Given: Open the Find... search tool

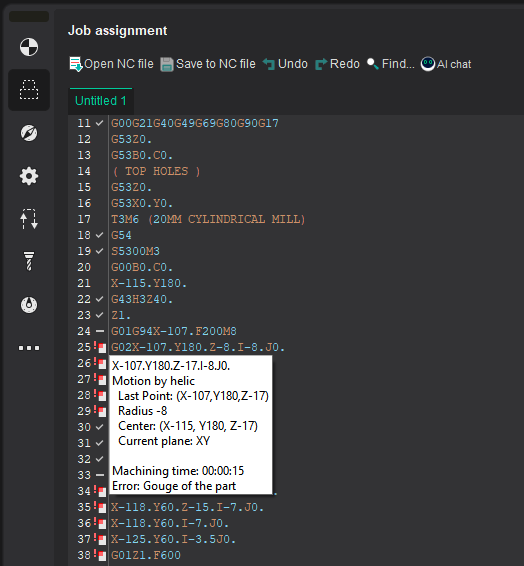Looking at the screenshot, I should coord(391,64).
